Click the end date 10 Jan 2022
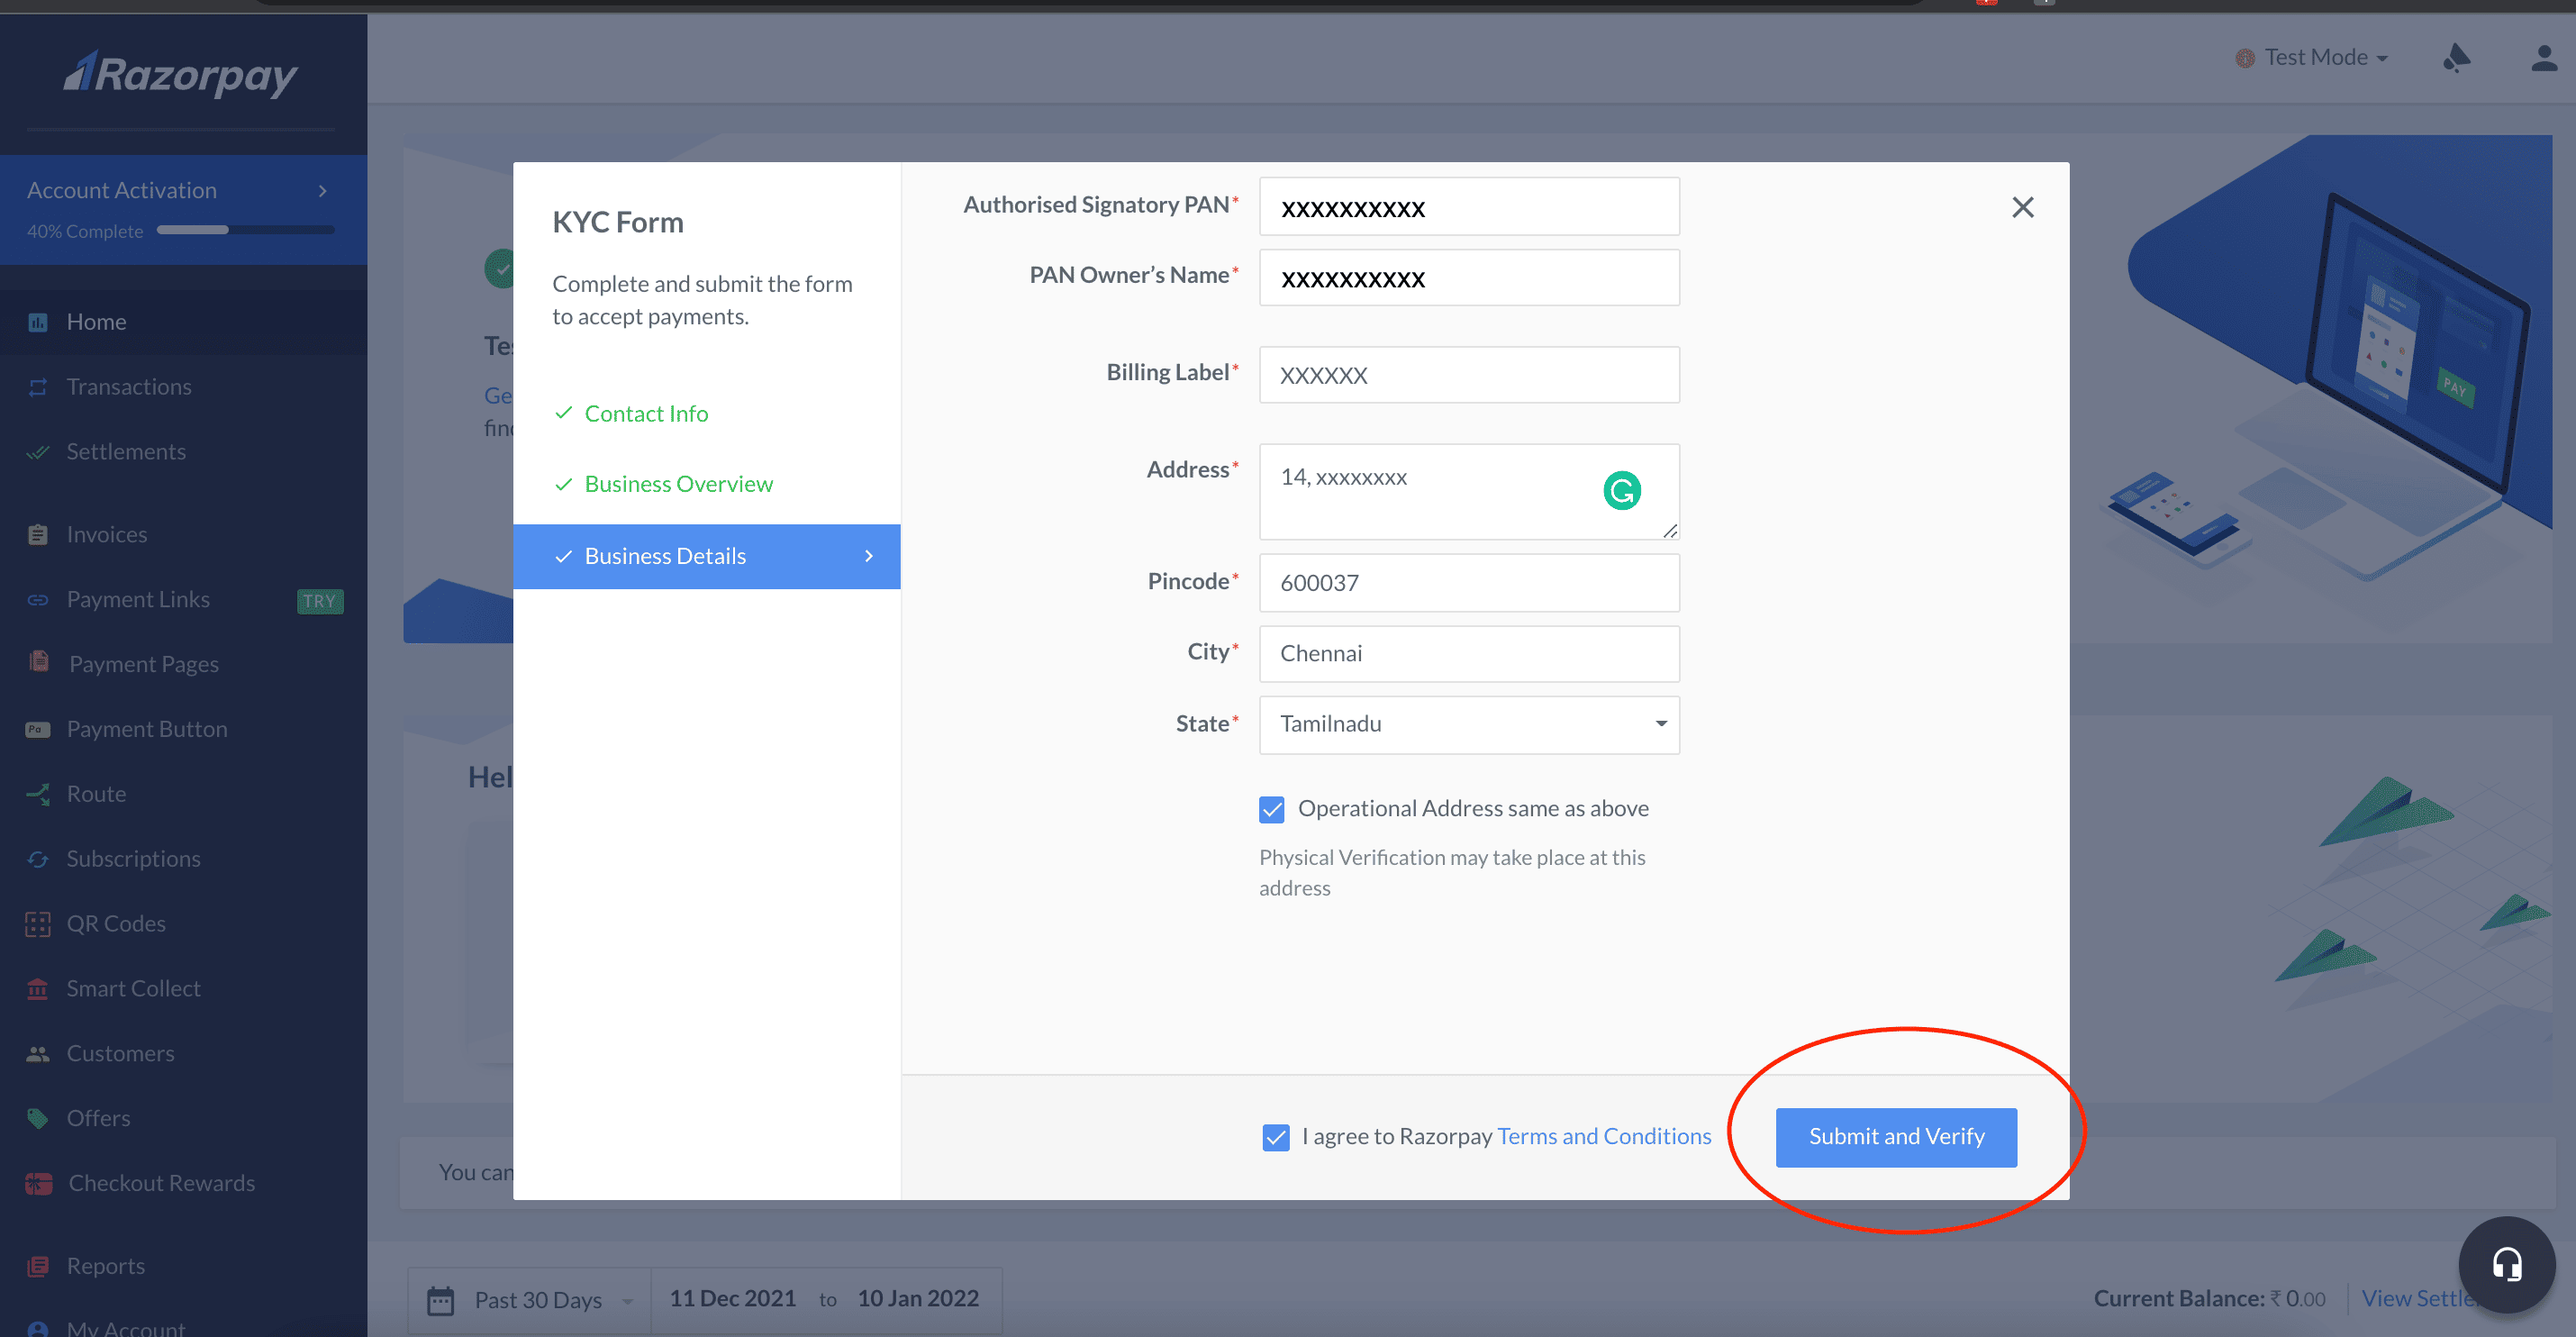The image size is (2576, 1337). pyautogui.click(x=917, y=1299)
